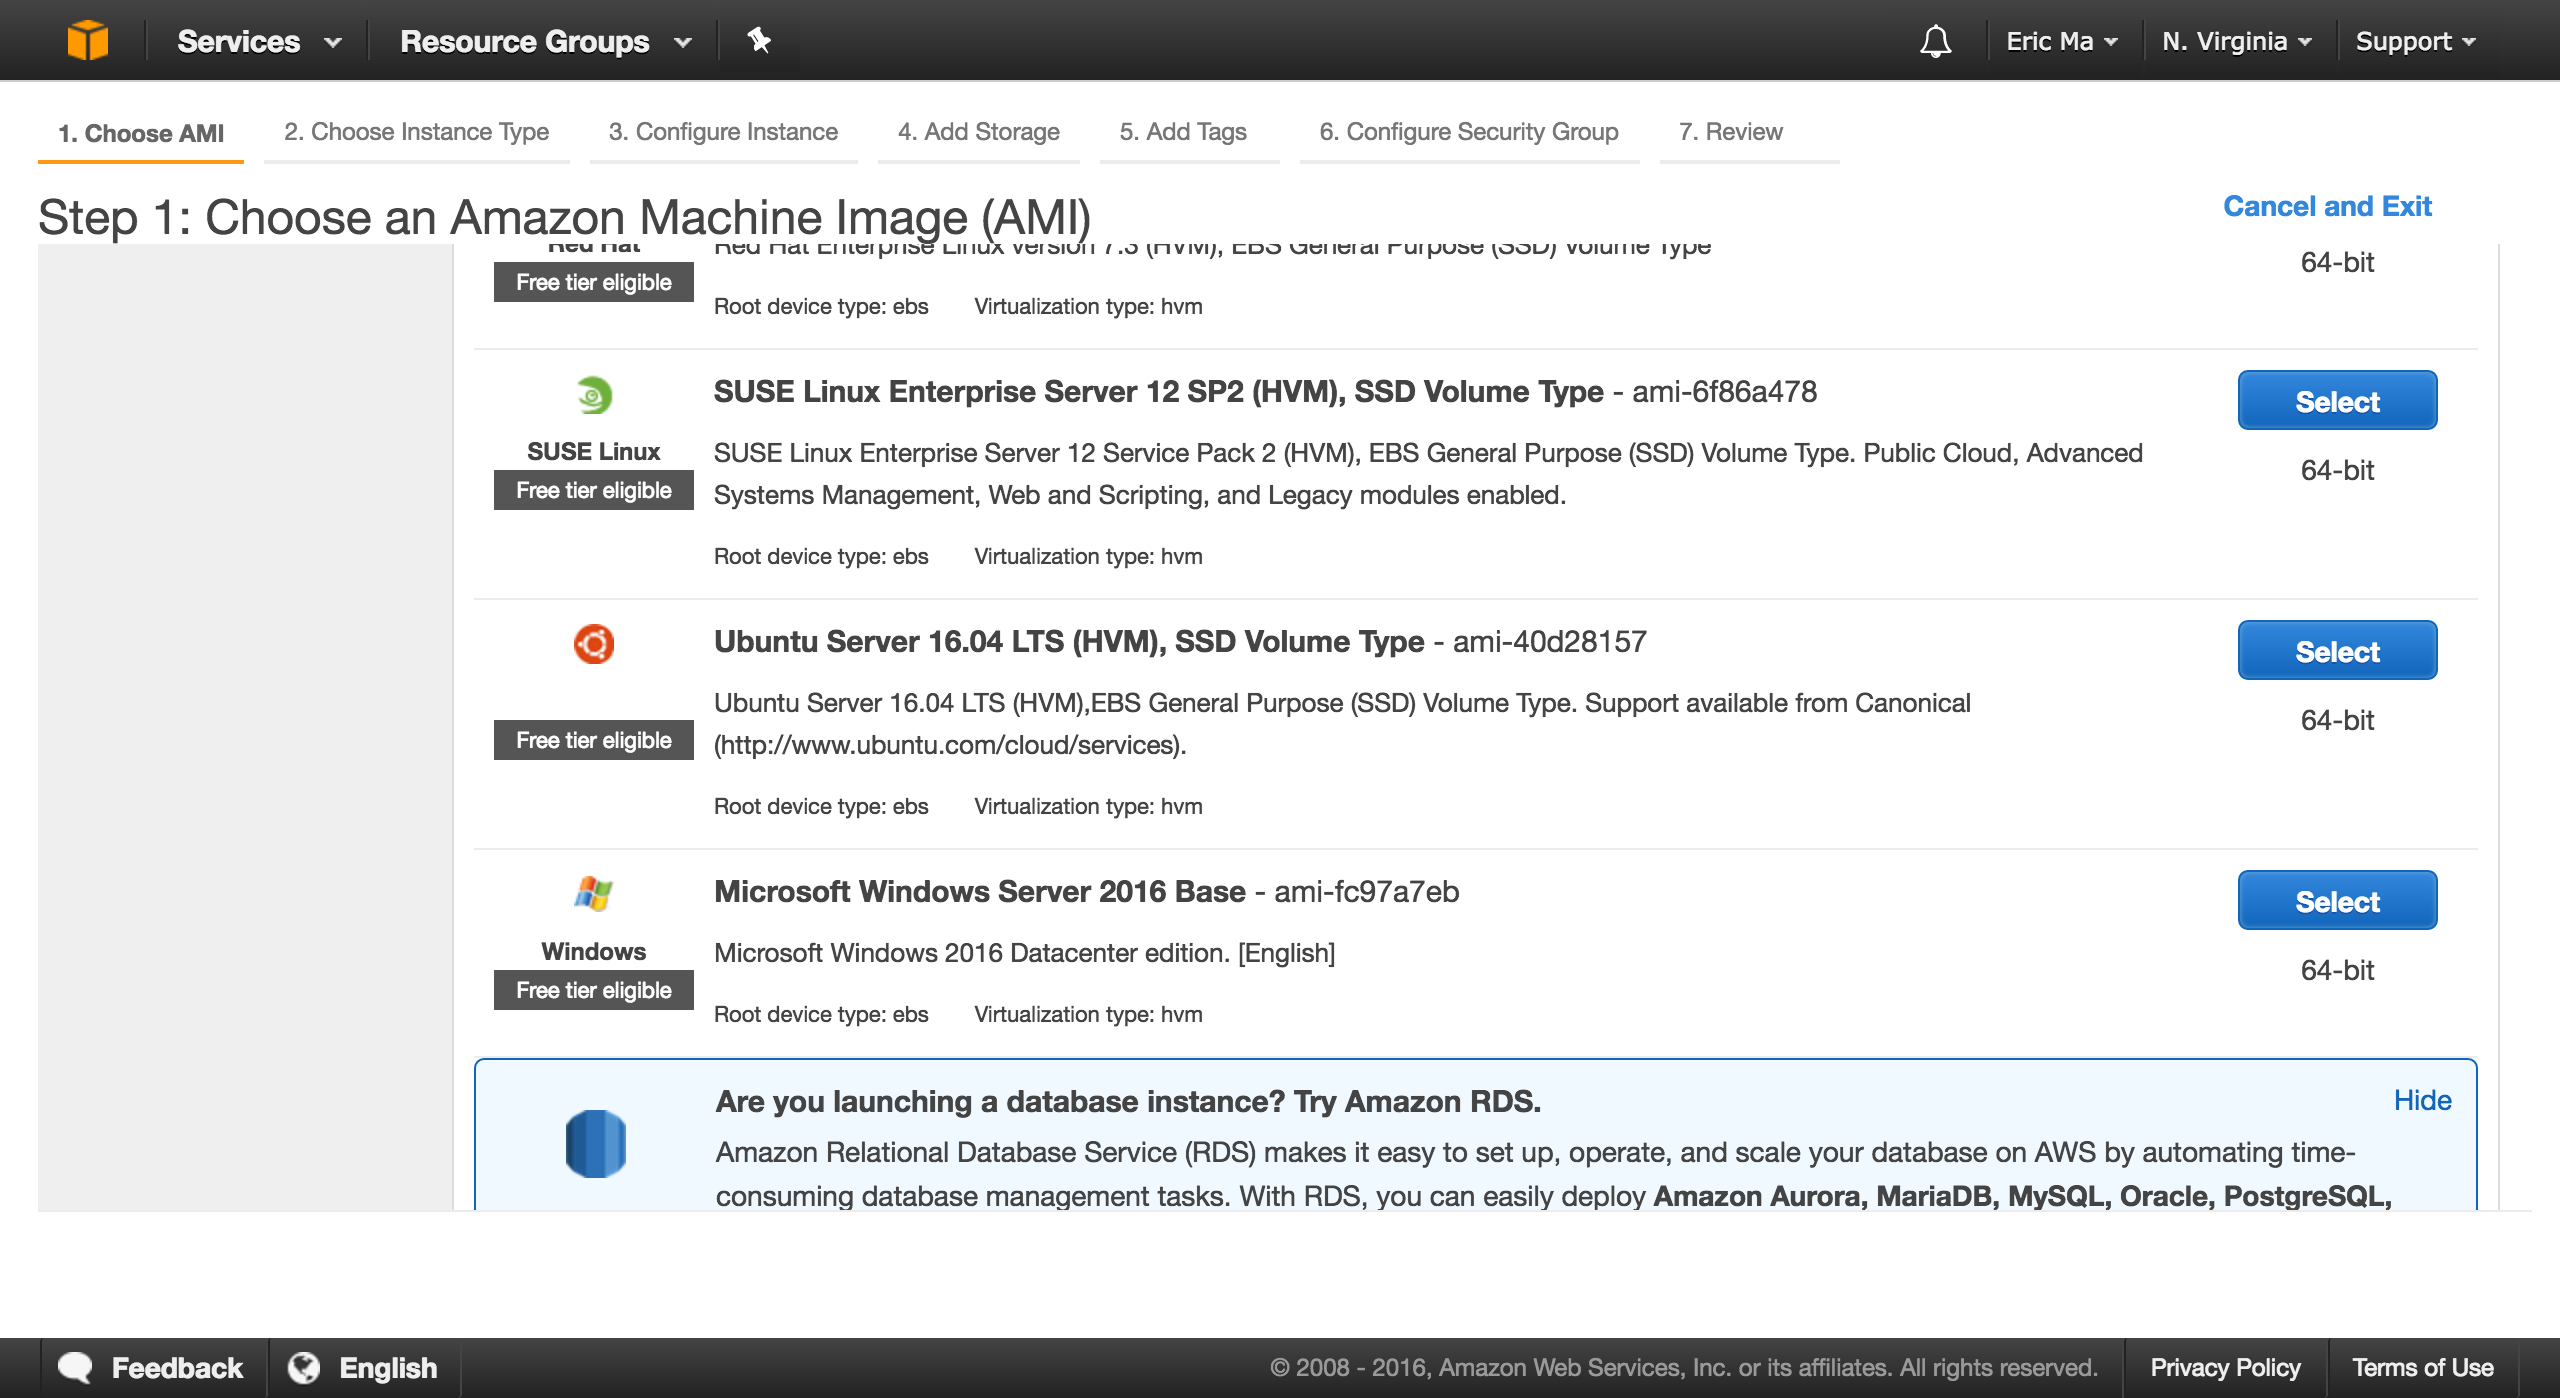The width and height of the screenshot is (2560, 1398).
Task: Click the Cancel and Exit link
Action: point(2327,206)
